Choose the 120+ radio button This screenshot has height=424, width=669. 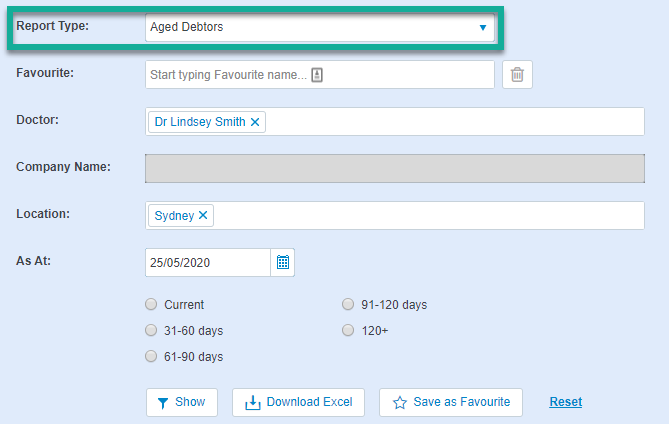click(348, 330)
